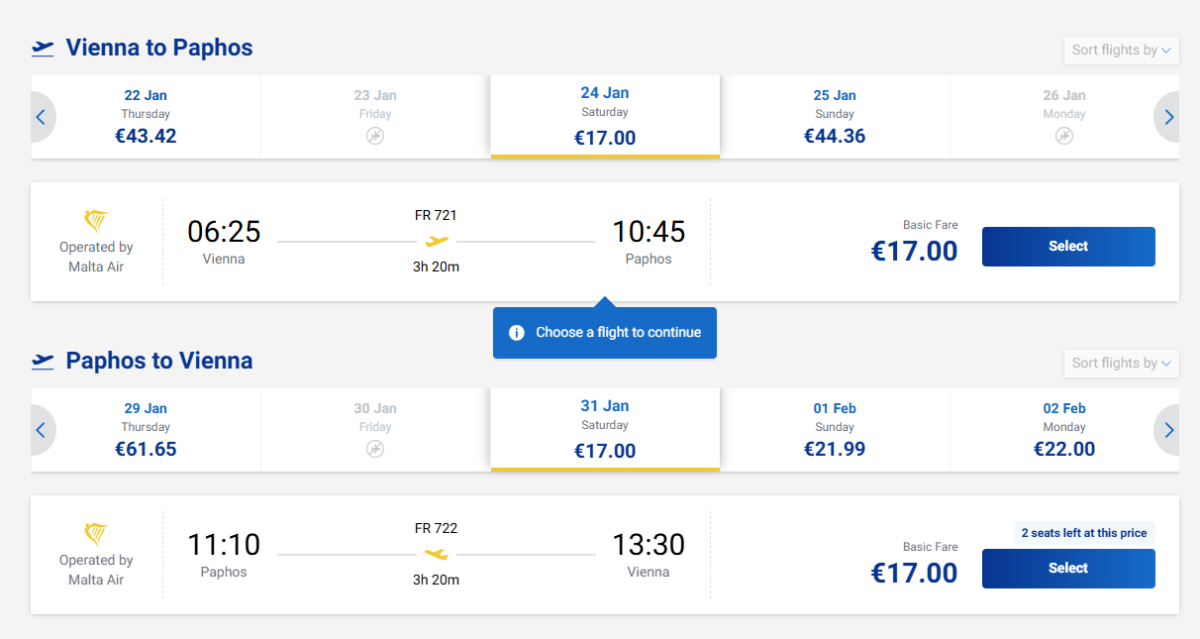Viewport: 1200px width, 639px height.
Task: Open Sort flights by dropdown for return flights
Action: click(1121, 363)
